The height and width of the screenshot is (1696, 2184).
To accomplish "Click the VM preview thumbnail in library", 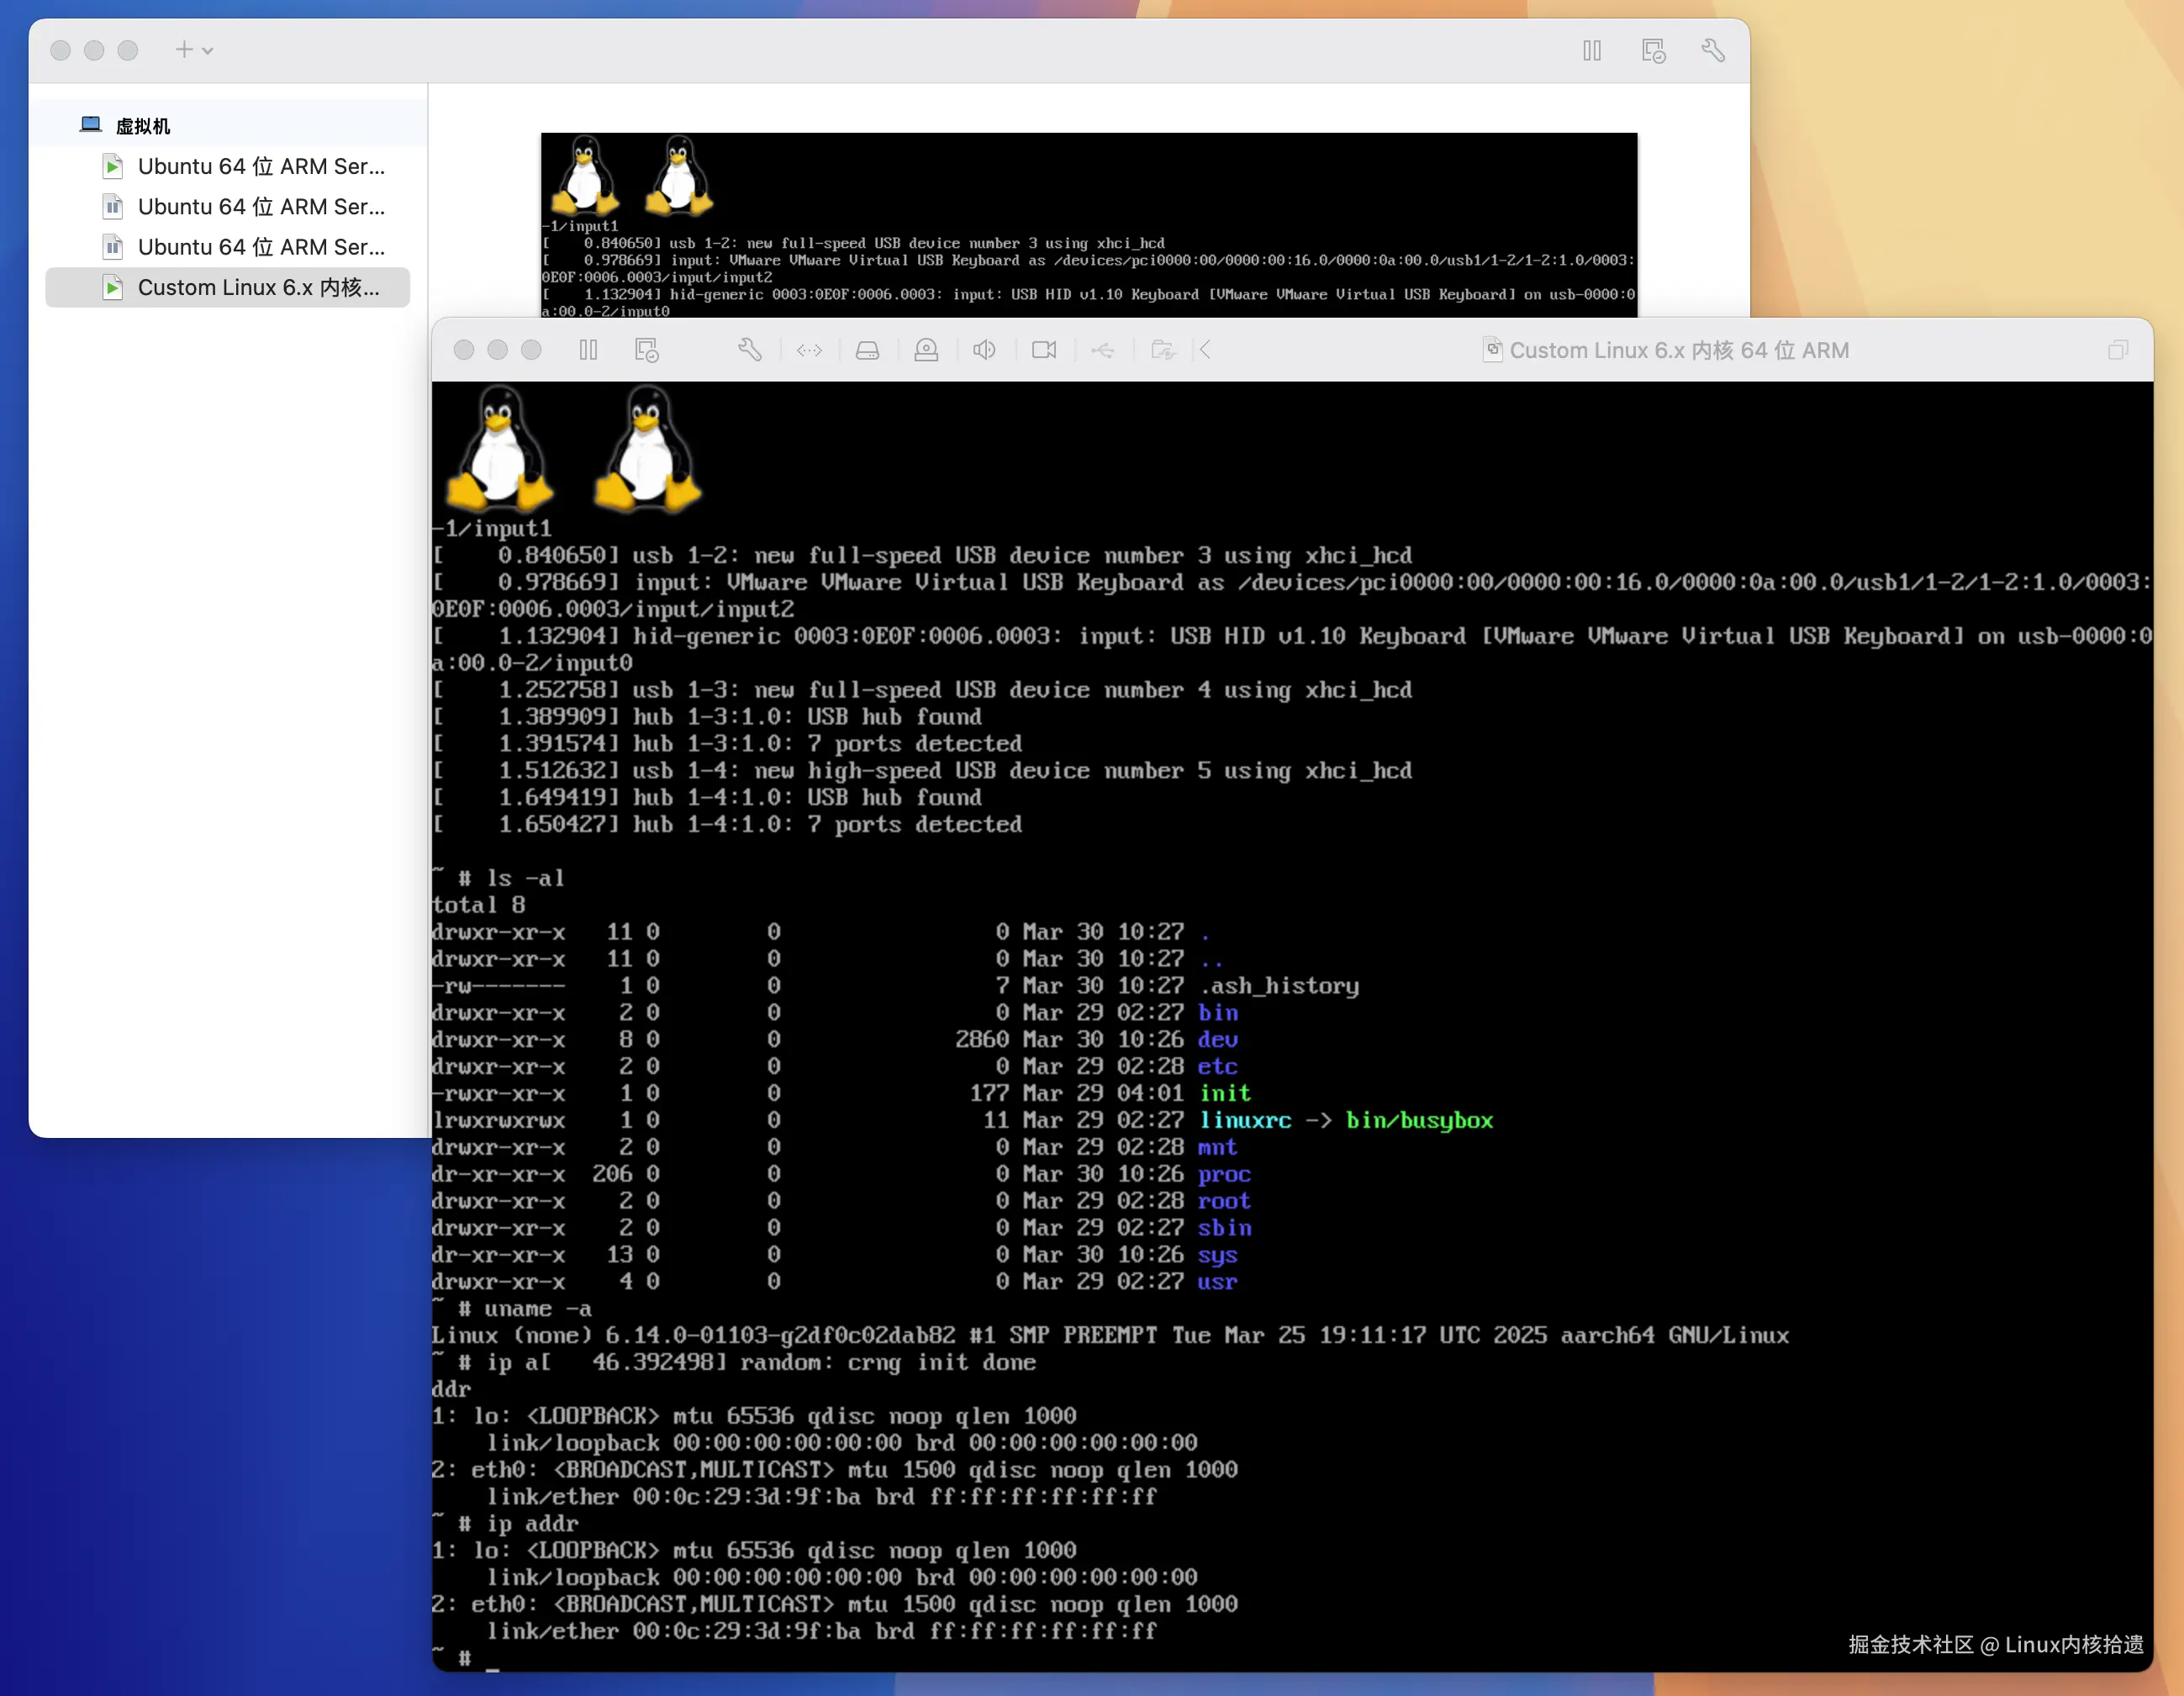I will 1088,225.
